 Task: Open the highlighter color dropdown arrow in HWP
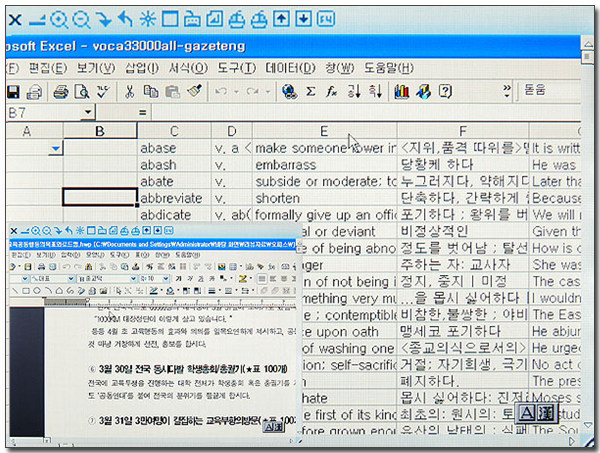(251, 279)
